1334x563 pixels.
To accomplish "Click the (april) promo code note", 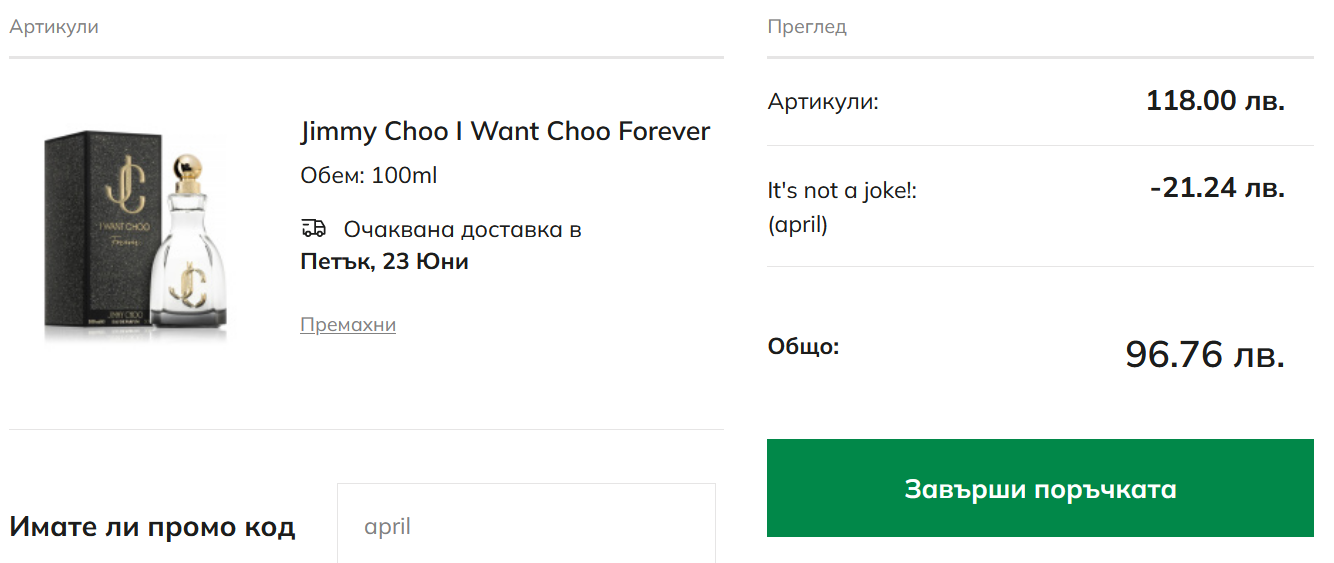I will [798, 225].
